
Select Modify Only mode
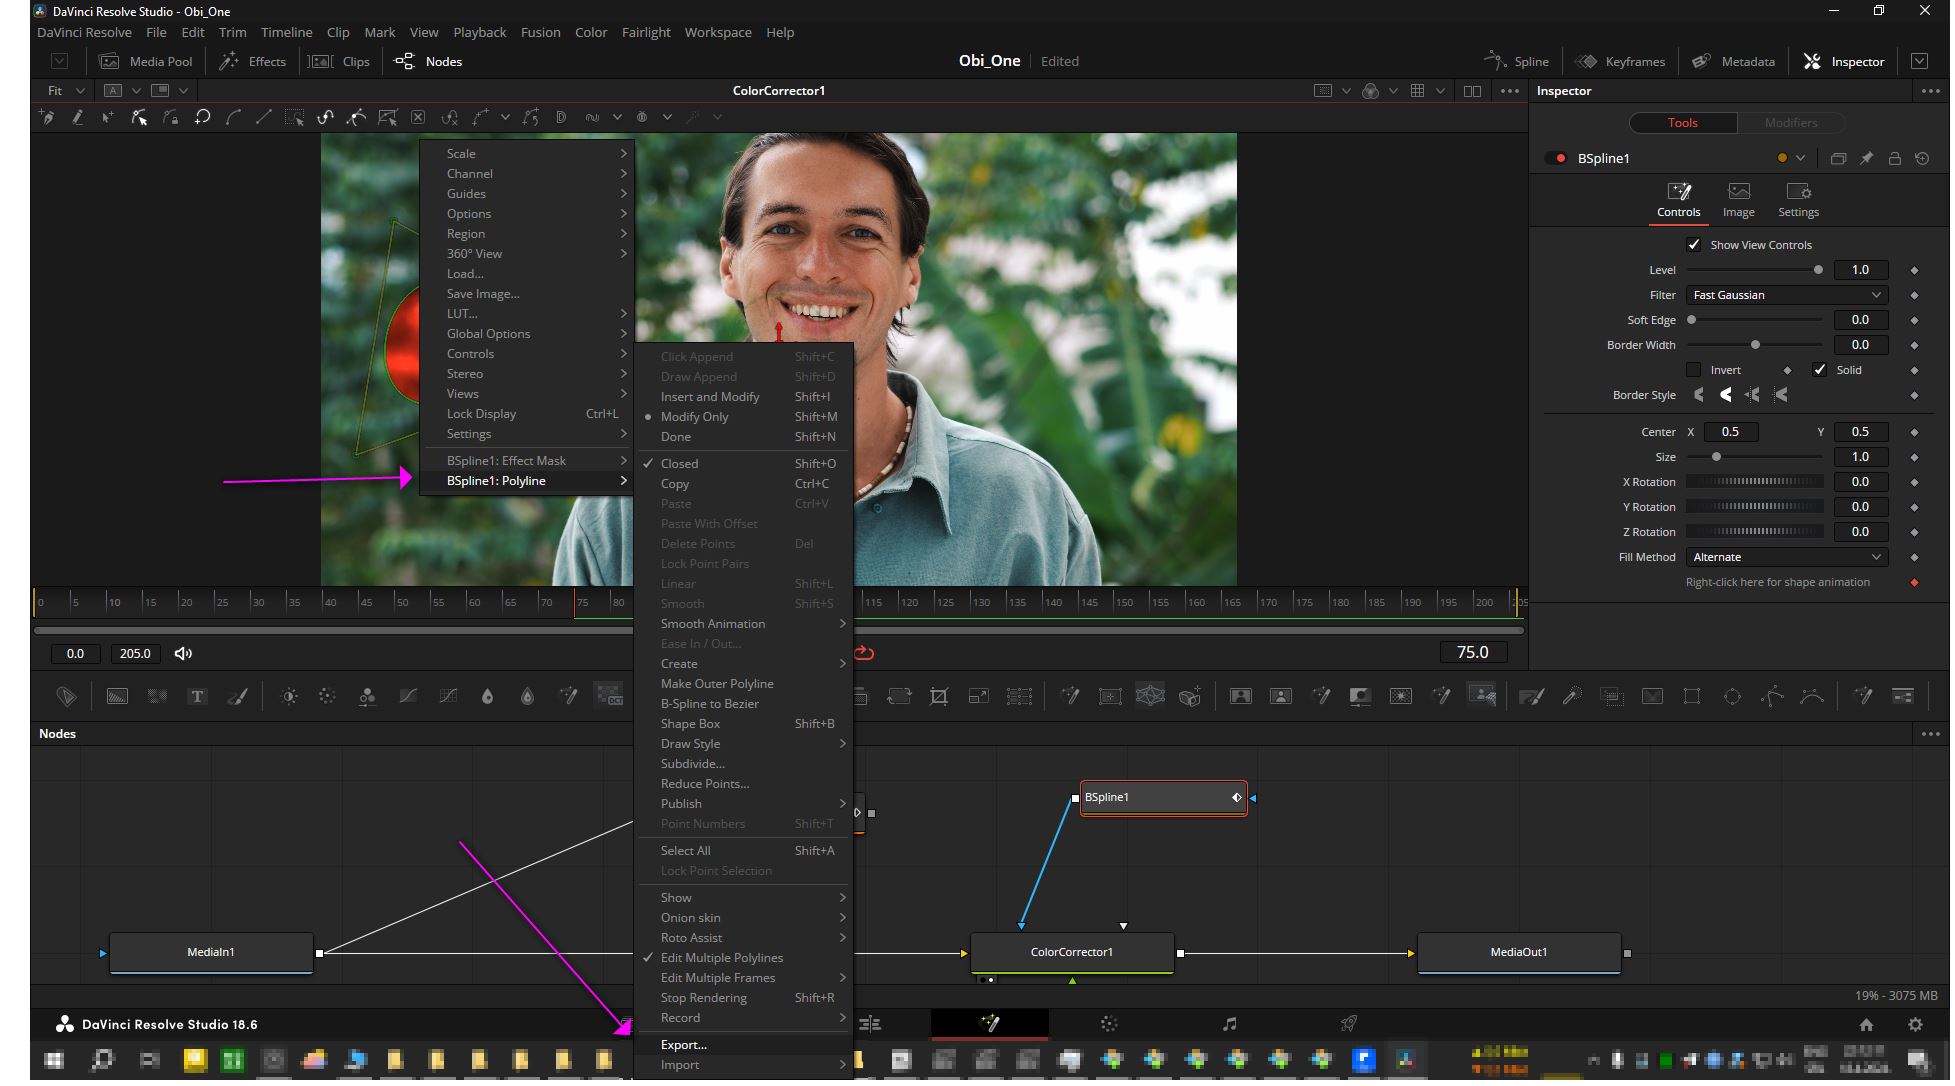coord(743,416)
